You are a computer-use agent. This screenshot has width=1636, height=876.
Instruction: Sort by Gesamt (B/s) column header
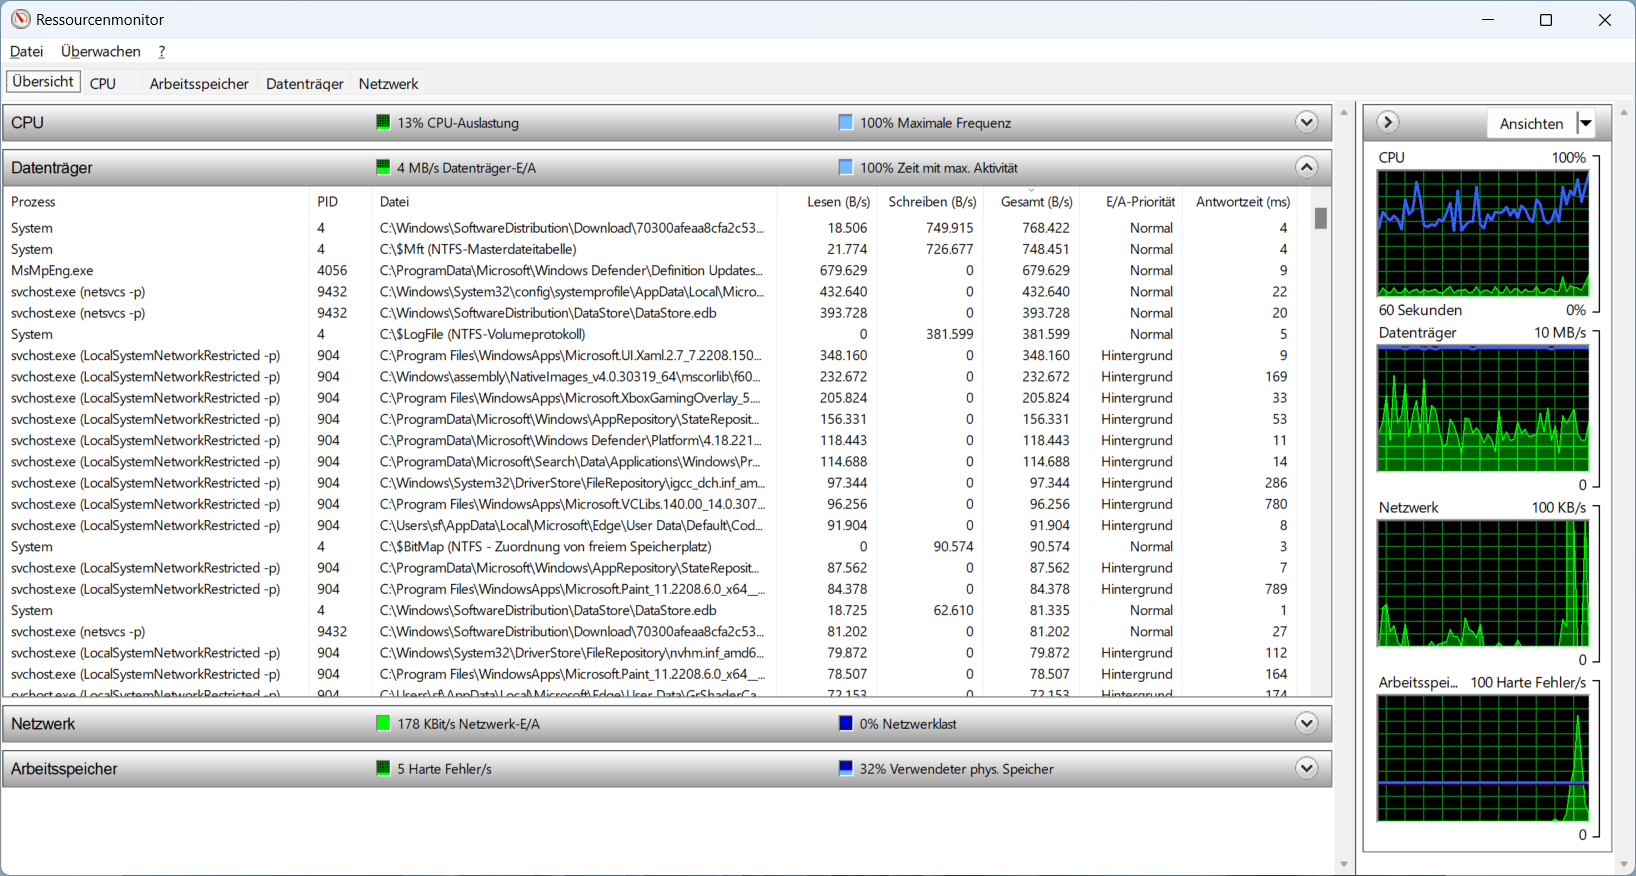[1032, 202]
